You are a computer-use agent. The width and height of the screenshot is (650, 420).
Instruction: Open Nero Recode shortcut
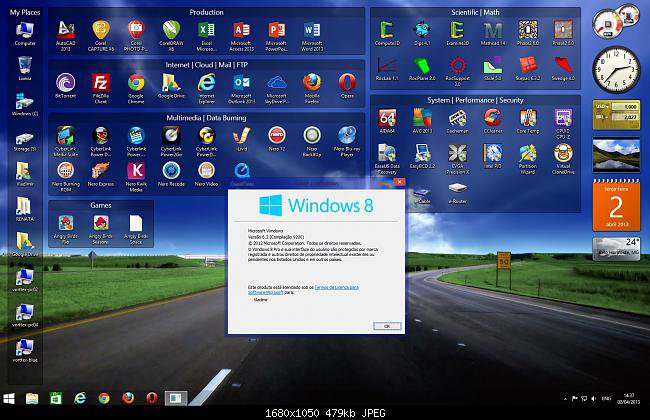coord(171,174)
